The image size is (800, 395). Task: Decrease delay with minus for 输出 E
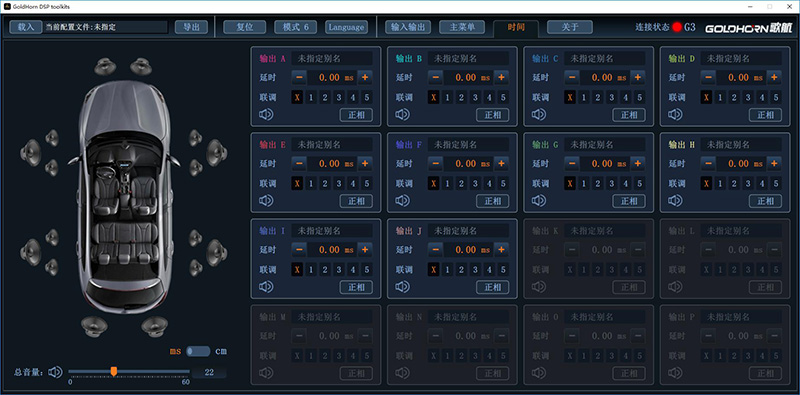pyautogui.click(x=299, y=164)
